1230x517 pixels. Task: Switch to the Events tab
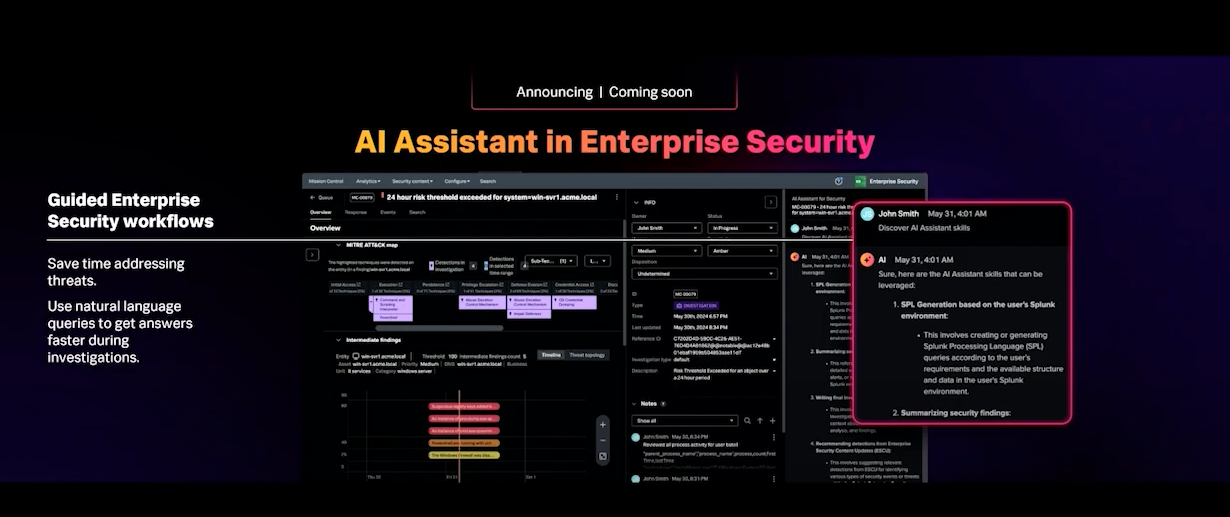pos(388,212)
